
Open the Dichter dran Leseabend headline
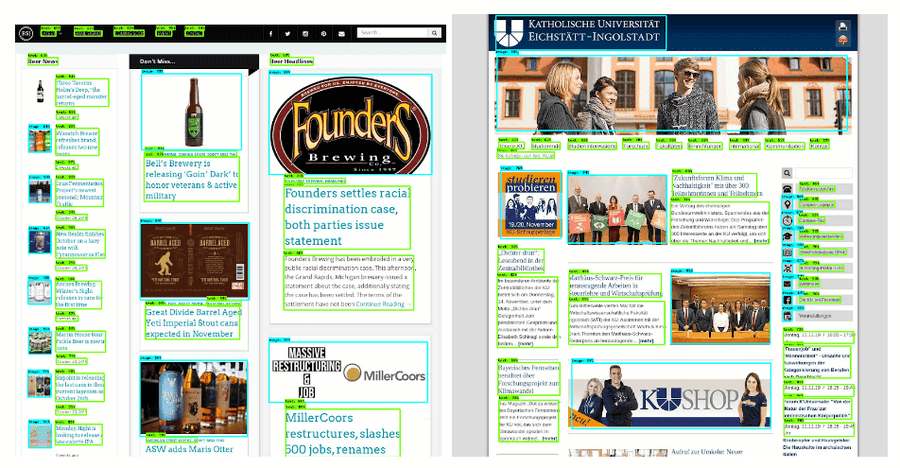coord(521,260)
